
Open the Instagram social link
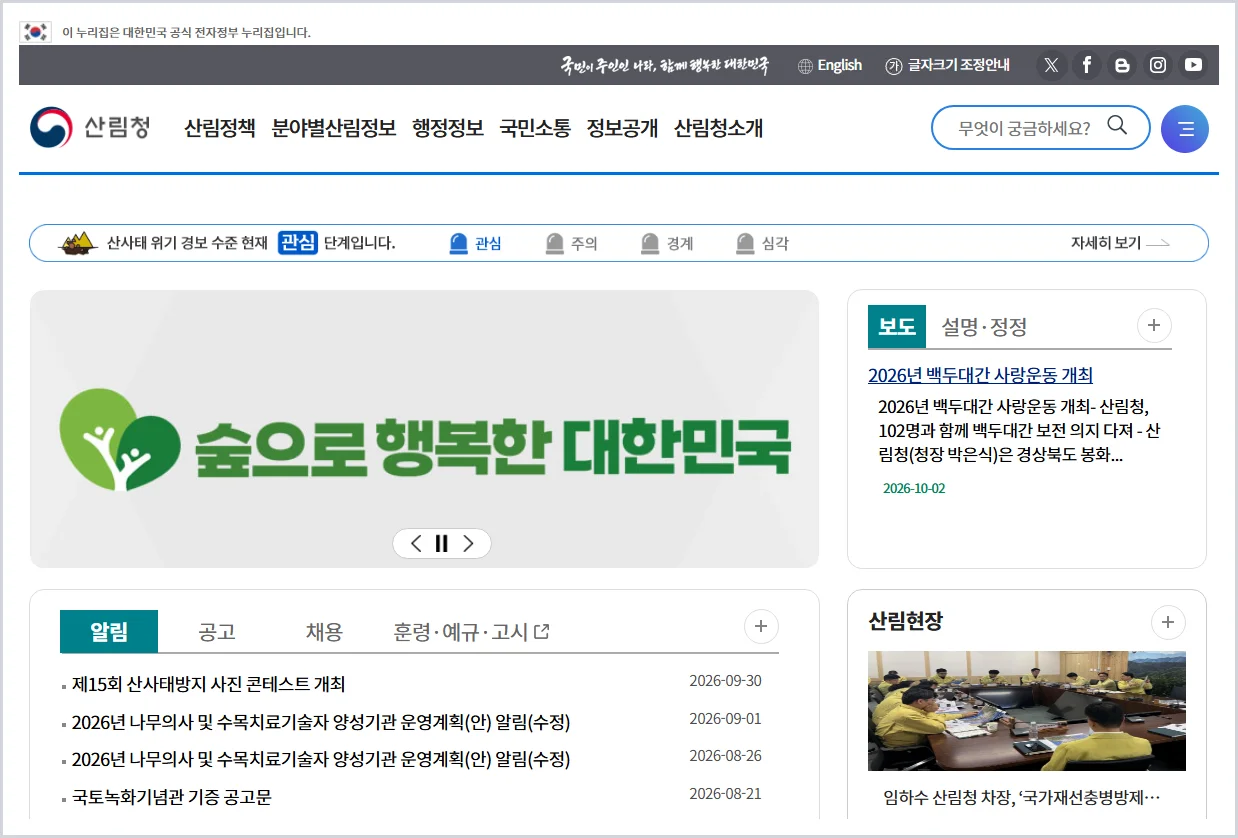[x=1158, y=65]
